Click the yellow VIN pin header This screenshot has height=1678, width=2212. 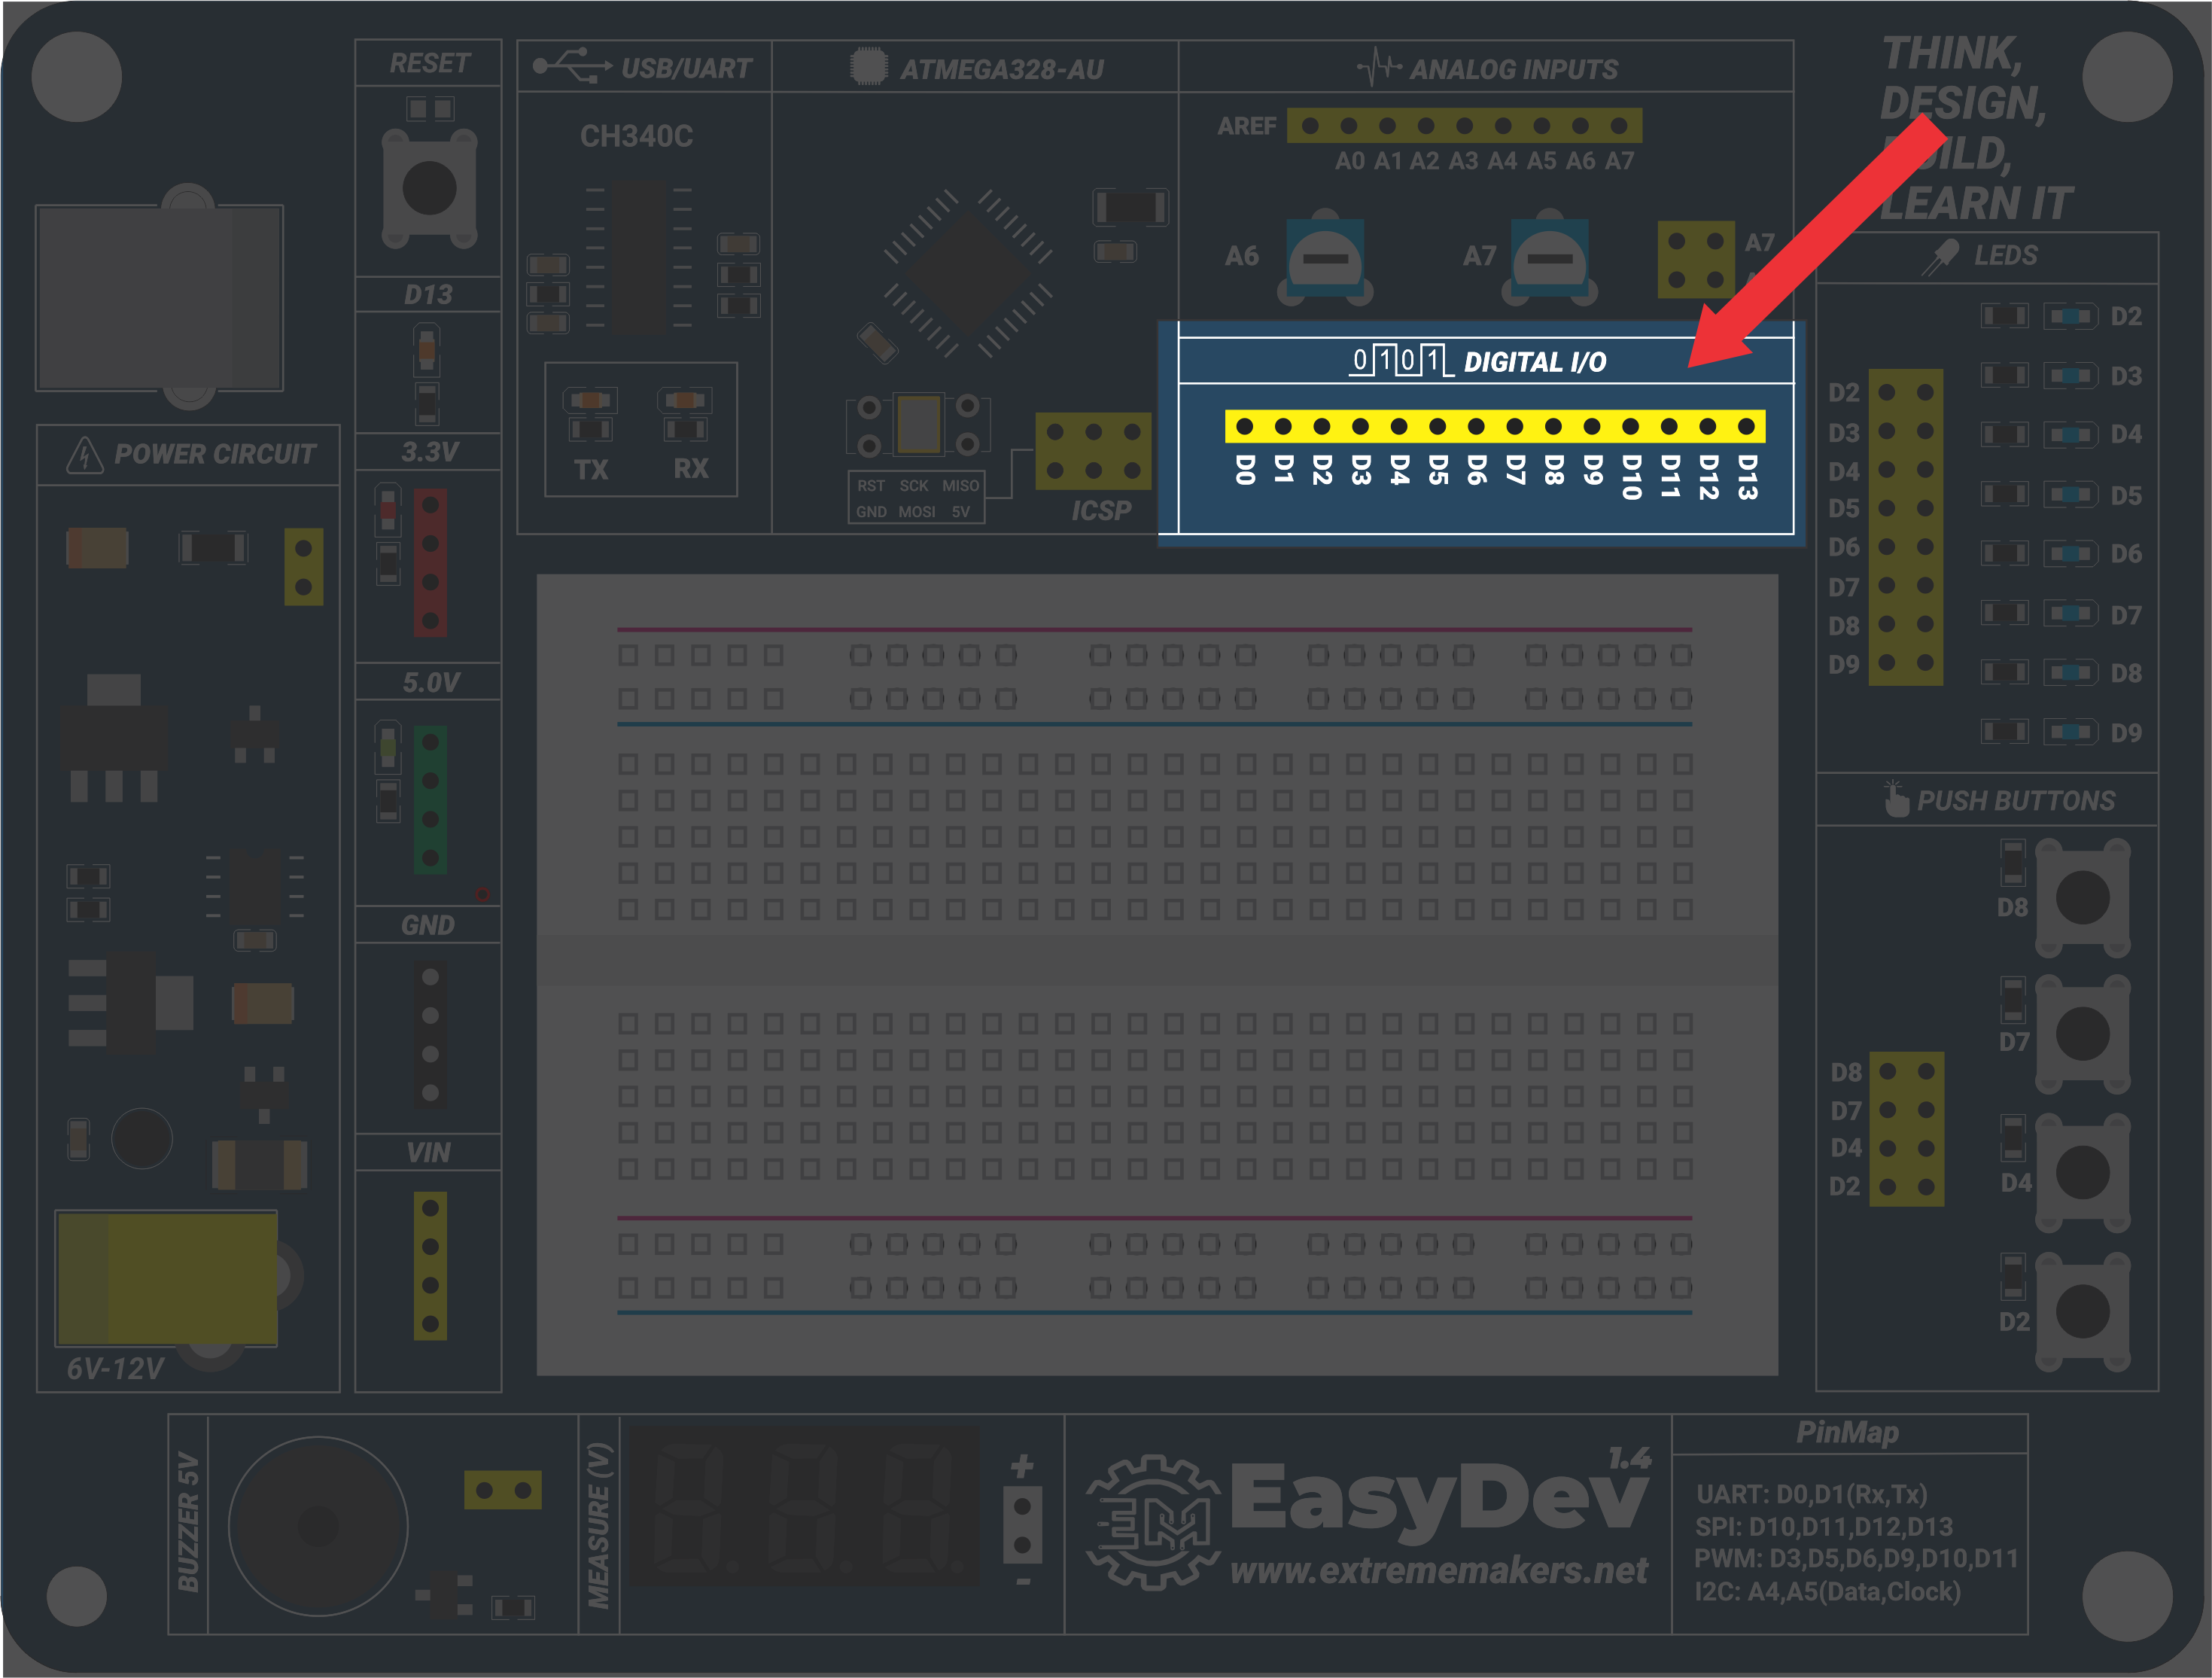[430, 1265]
